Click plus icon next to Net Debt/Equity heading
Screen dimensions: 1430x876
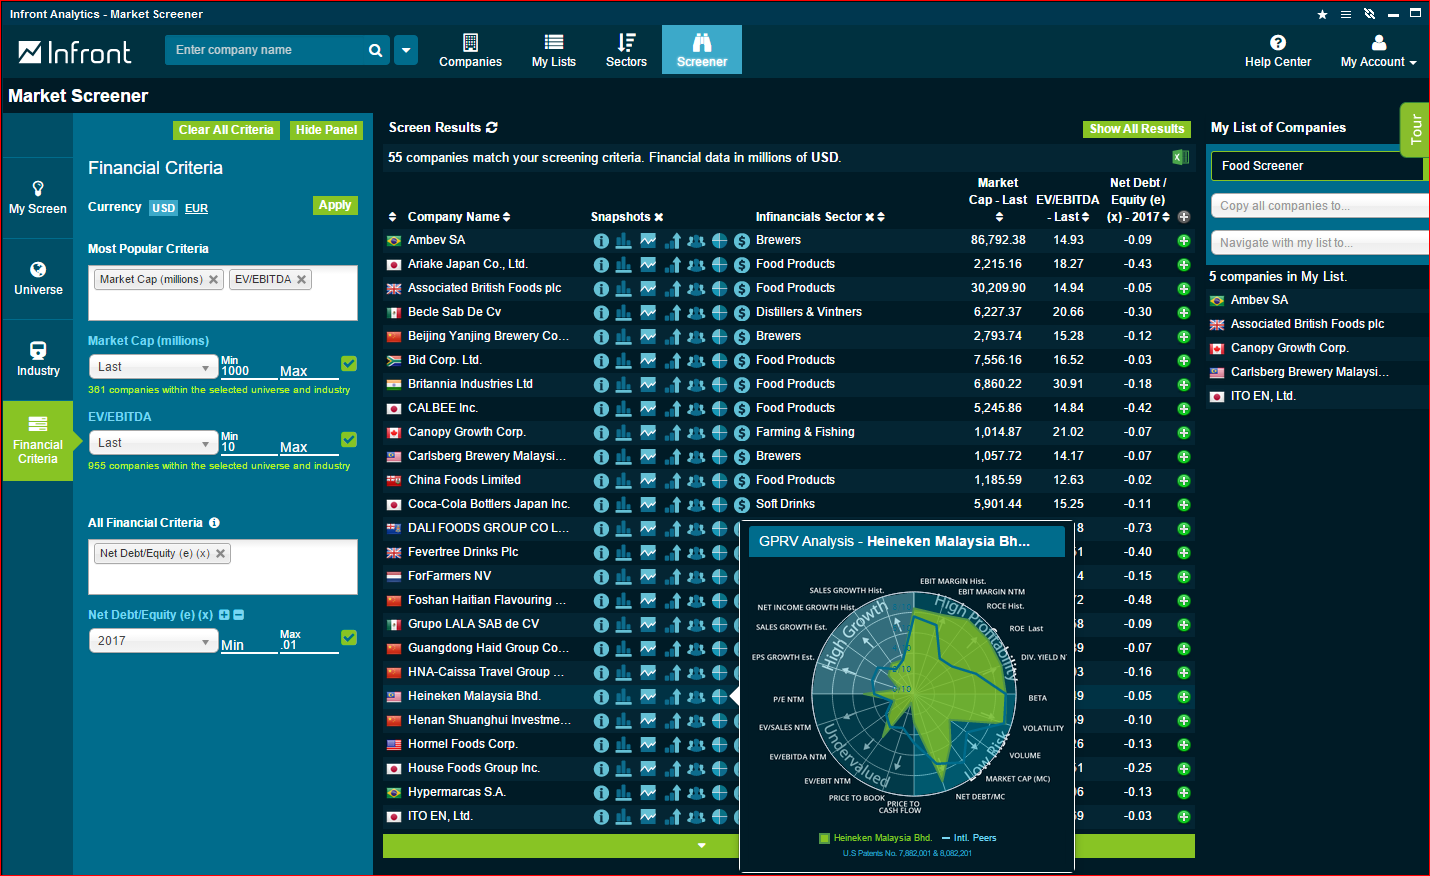(224, 615)
